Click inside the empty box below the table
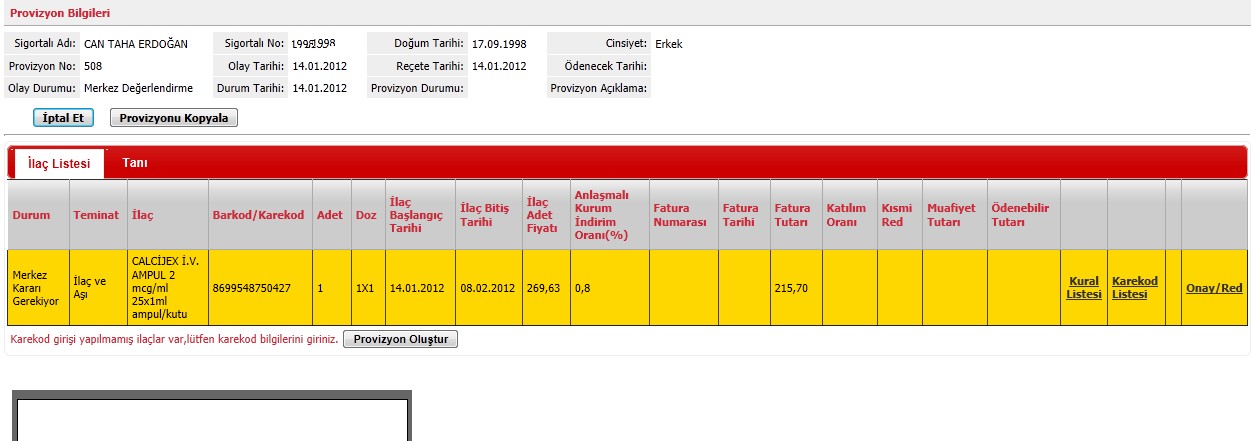The height and width of the screenshot is (441, 1252). coord(211,420)
